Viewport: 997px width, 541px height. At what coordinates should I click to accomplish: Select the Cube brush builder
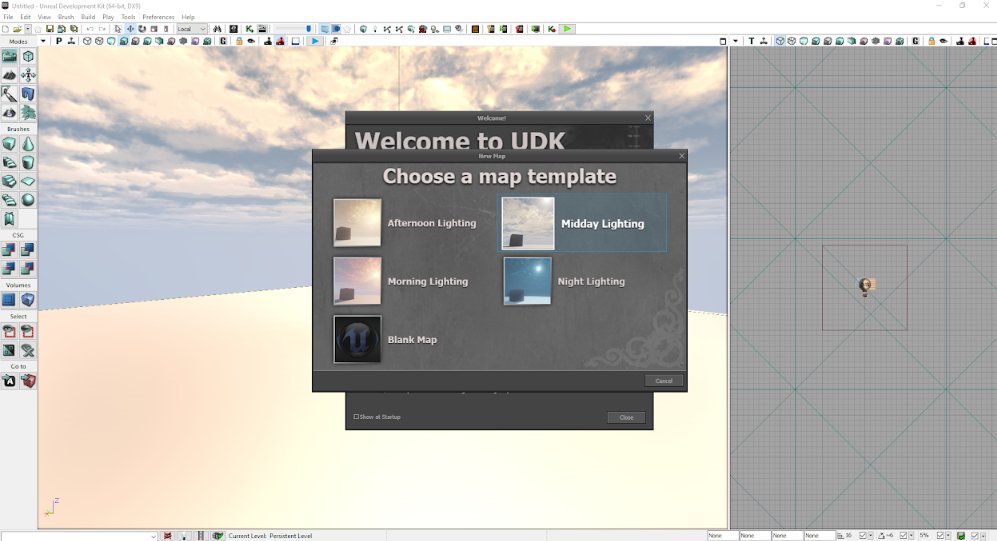click(10, 144)
